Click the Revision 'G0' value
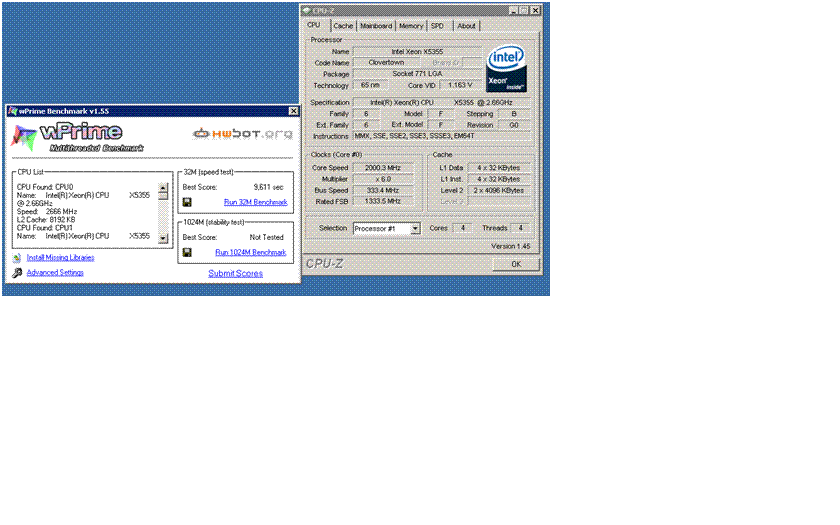The image size is (840, 525). (514, 125)
